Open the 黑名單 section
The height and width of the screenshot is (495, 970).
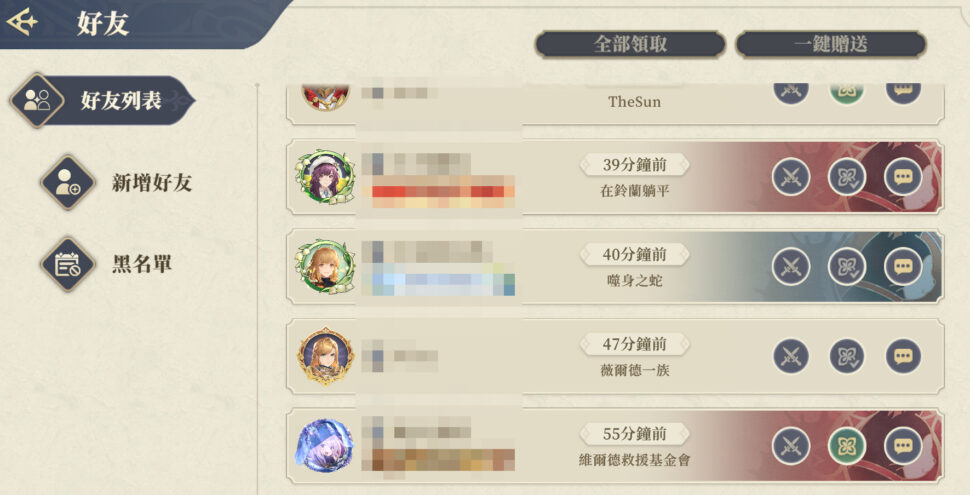[x=106, y=264]
